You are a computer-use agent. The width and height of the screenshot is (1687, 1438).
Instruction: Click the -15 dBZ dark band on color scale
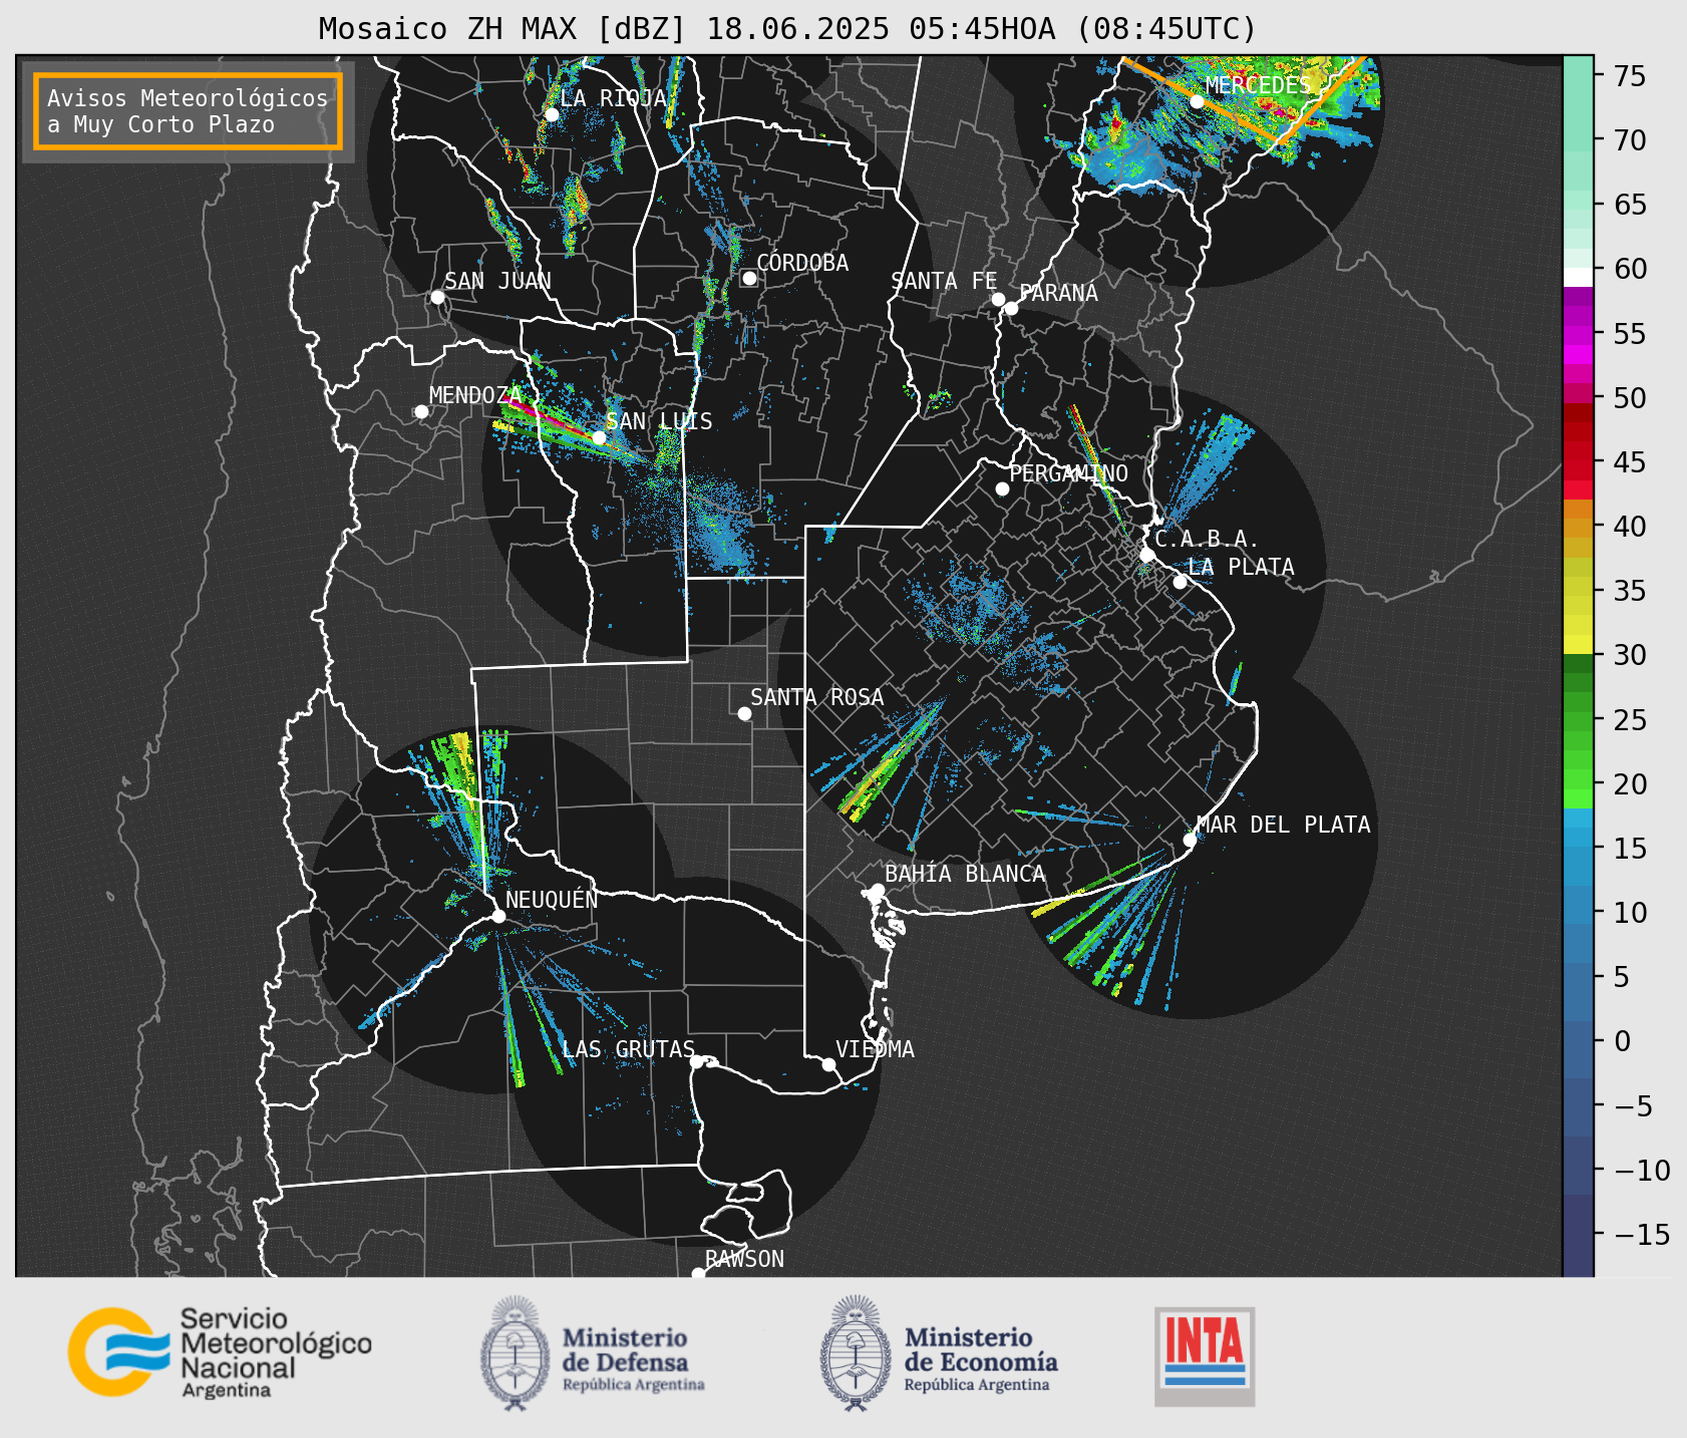(1578, 1235)
